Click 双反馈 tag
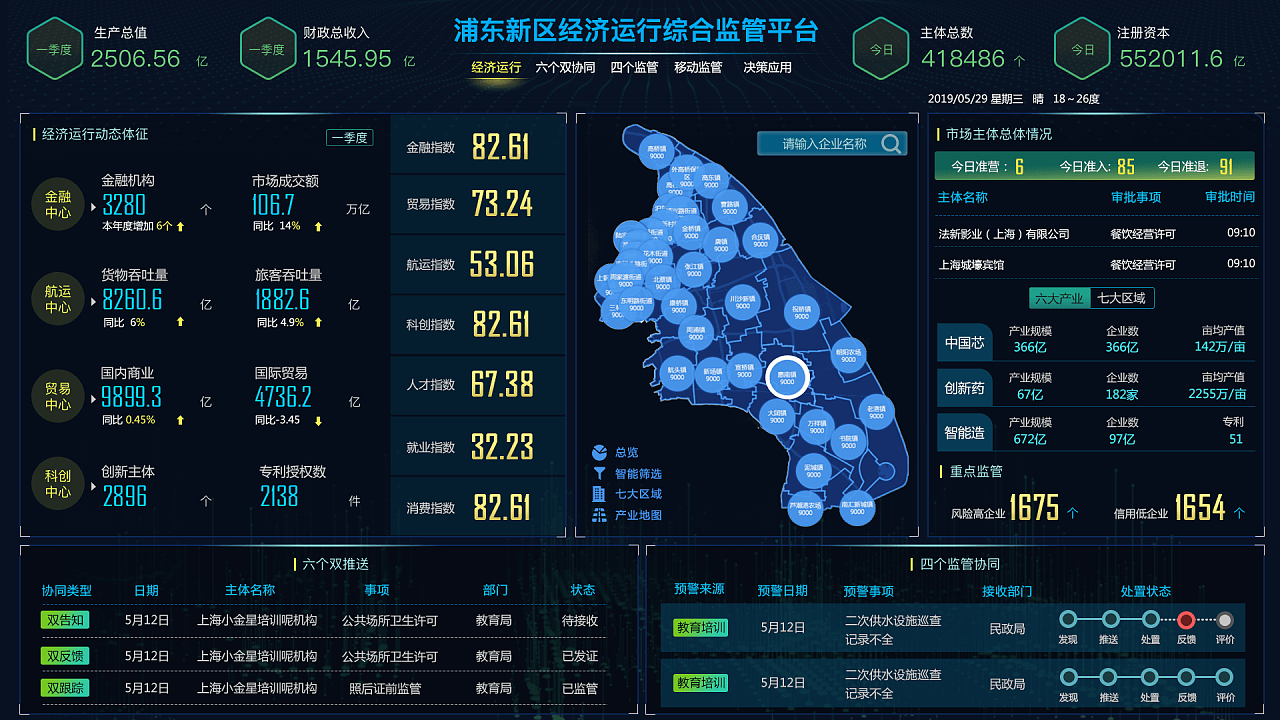Image resolution: width=1280 pixels, height=720 pixels. [x=65, y=656]
